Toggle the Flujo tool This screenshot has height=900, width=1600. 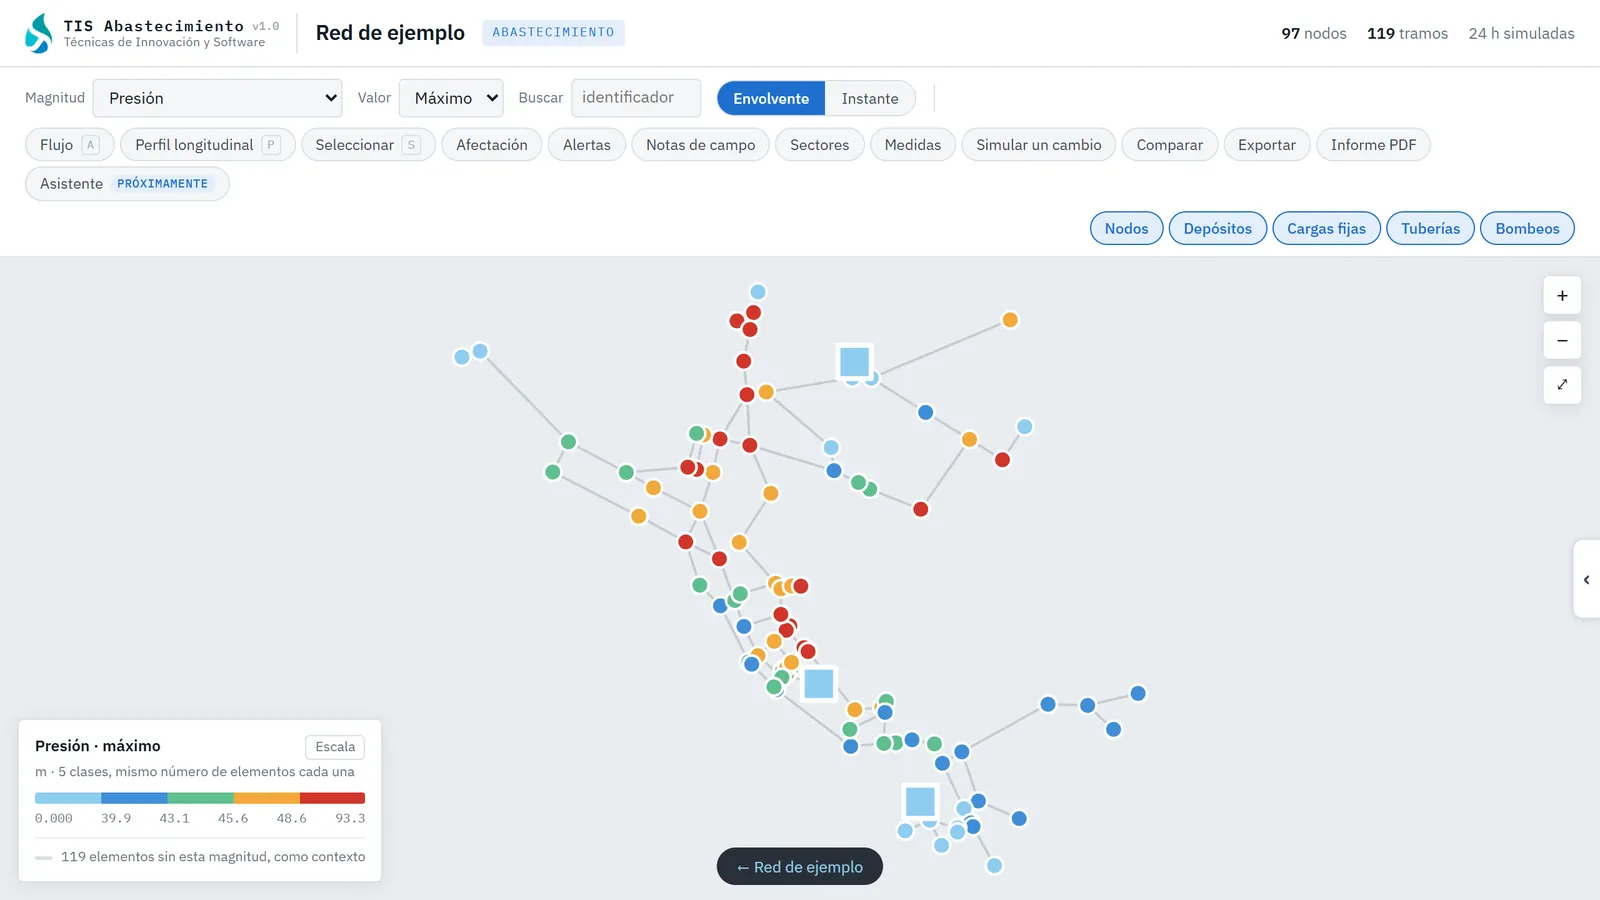click(70, 145)
